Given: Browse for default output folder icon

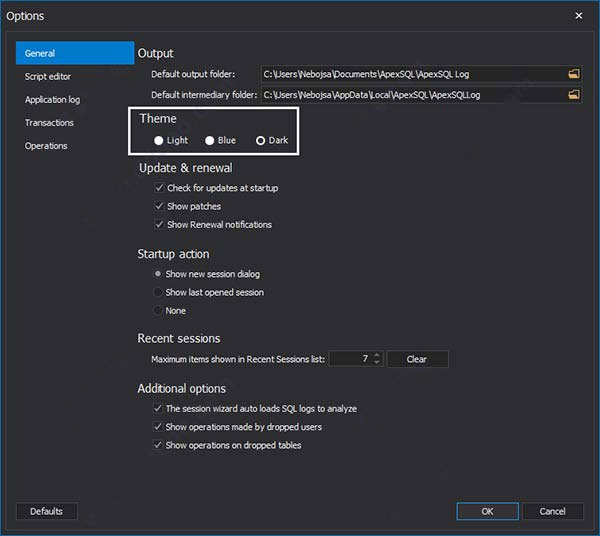Looking at the screenshot, I should 574,74.
